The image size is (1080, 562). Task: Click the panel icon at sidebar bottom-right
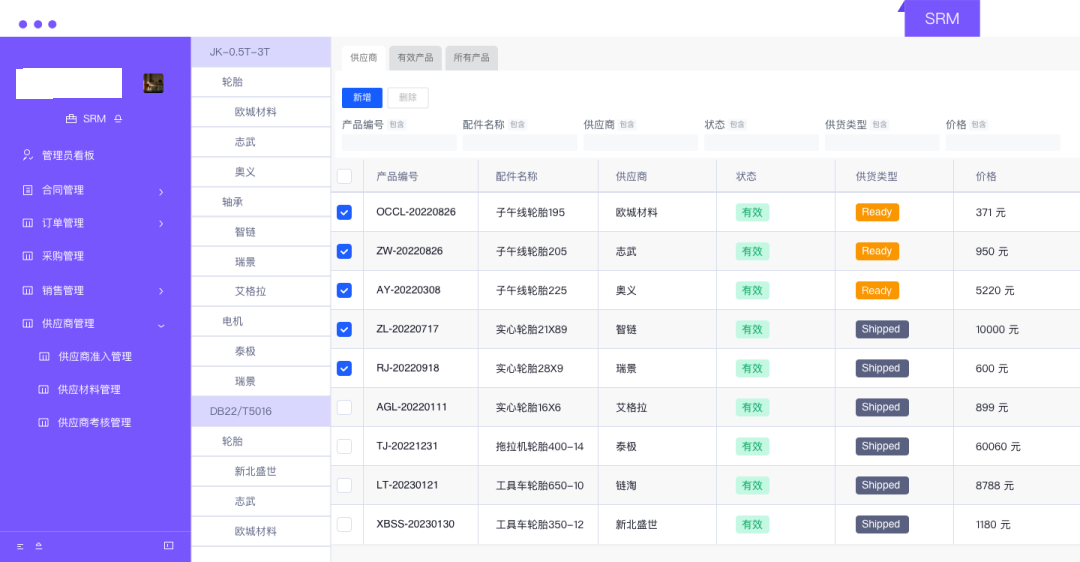pos(168,545)
